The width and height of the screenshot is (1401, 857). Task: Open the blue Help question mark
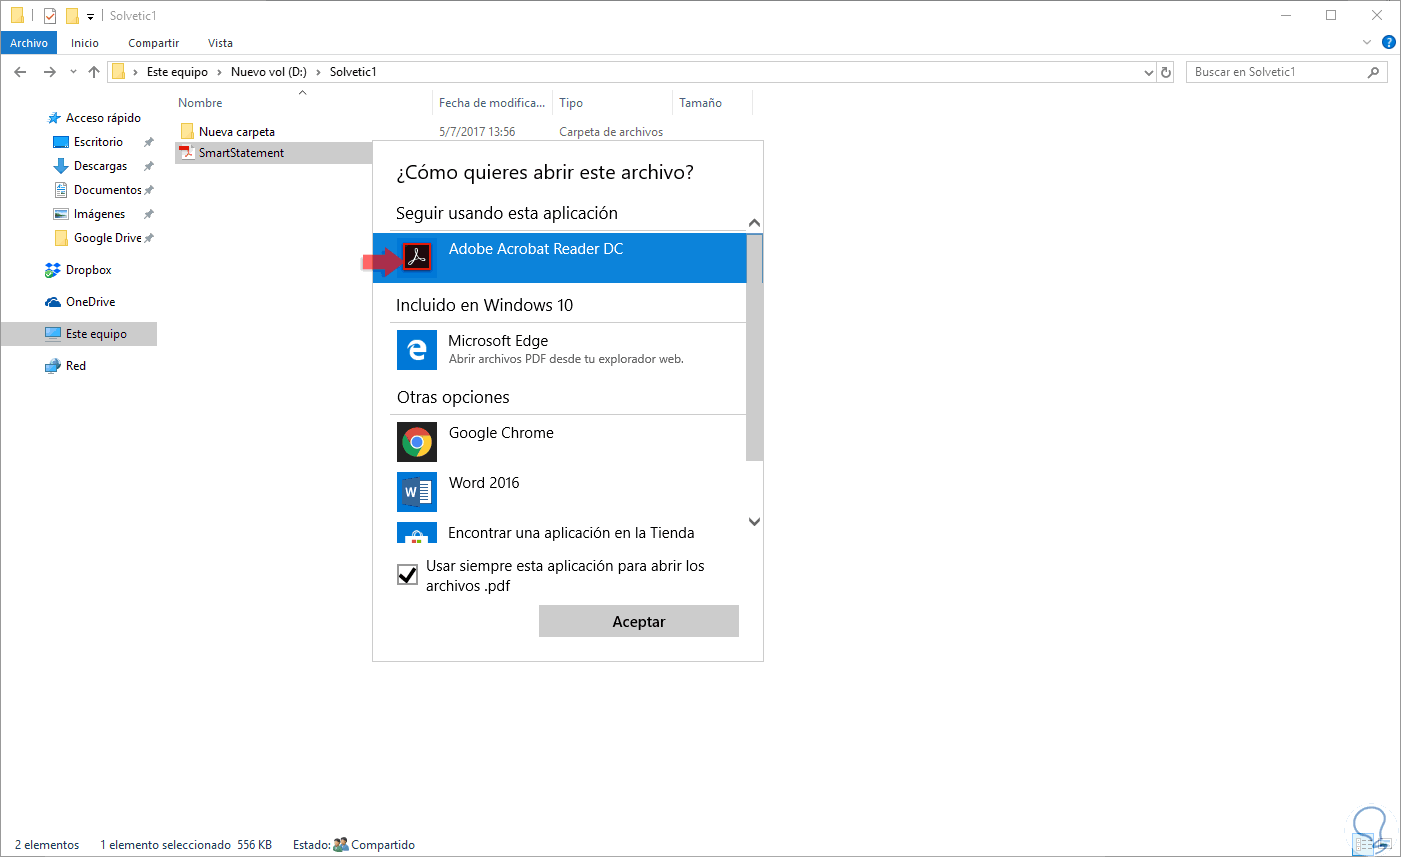[x=1389, y=42]
